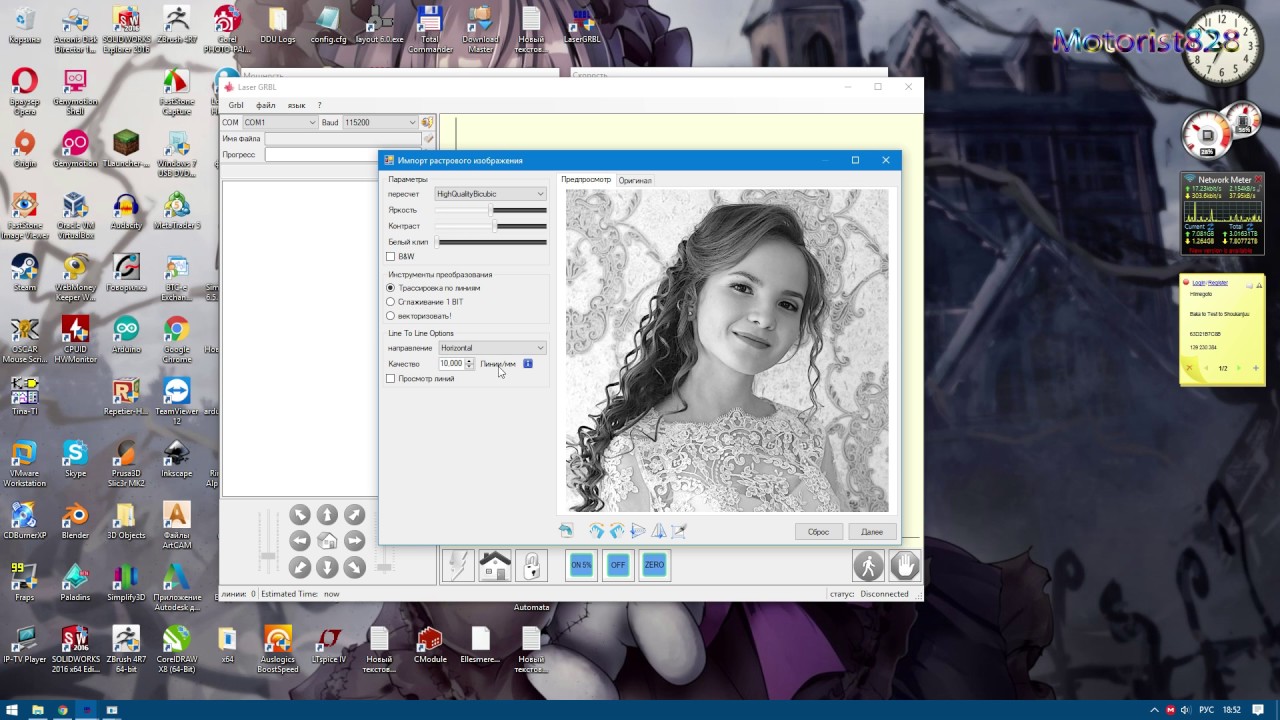Image resolution: width=1280 pixels, height=720 pixels.
Task: Switch to the Предпросмотр tab
Action: [586, 180]
